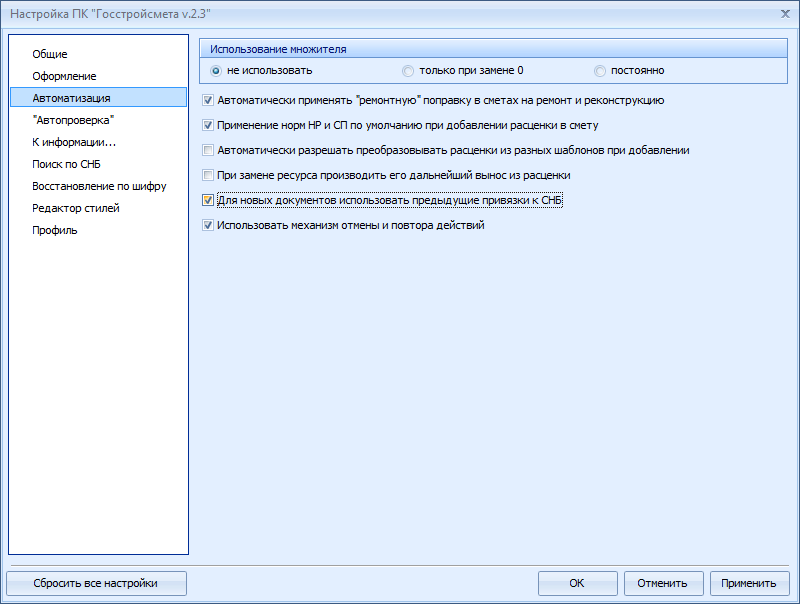Open the Редактор стилей section
The image size is (800, 604).
pyautogui.click(x=98, y=208)
